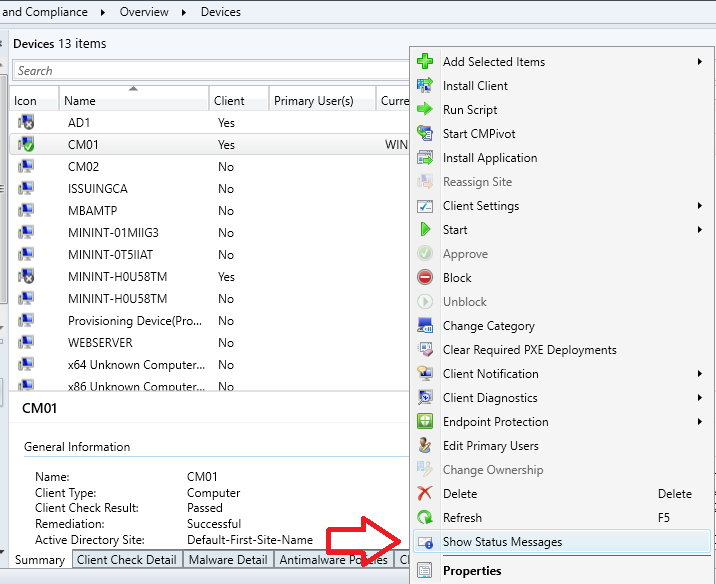
Task: Sort by the Name column header
Action: 133,99
